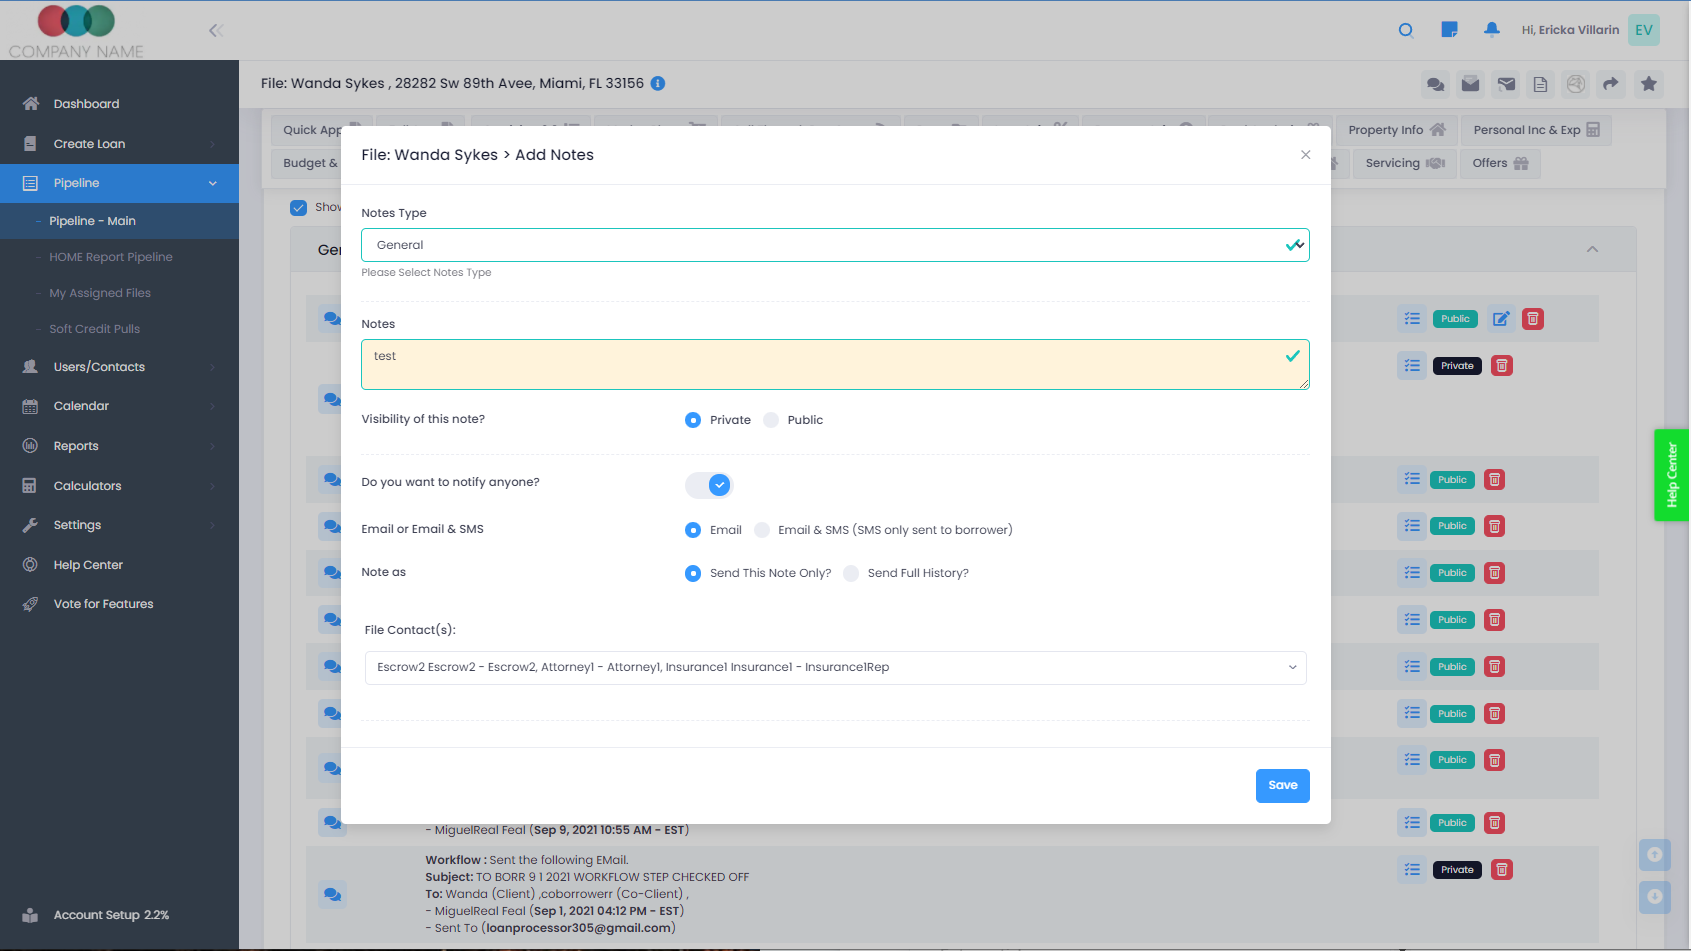Click the notification bell icon
This screenshot has height=951, width=1691.
[1491, 30]
